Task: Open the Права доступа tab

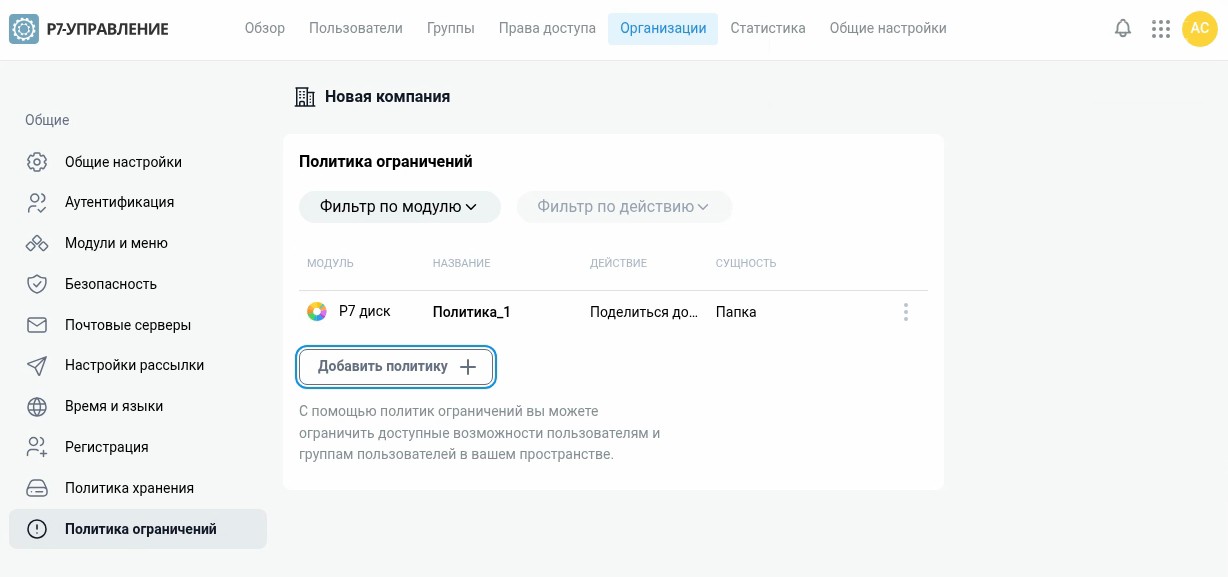Action: click(x=547, y=28)
